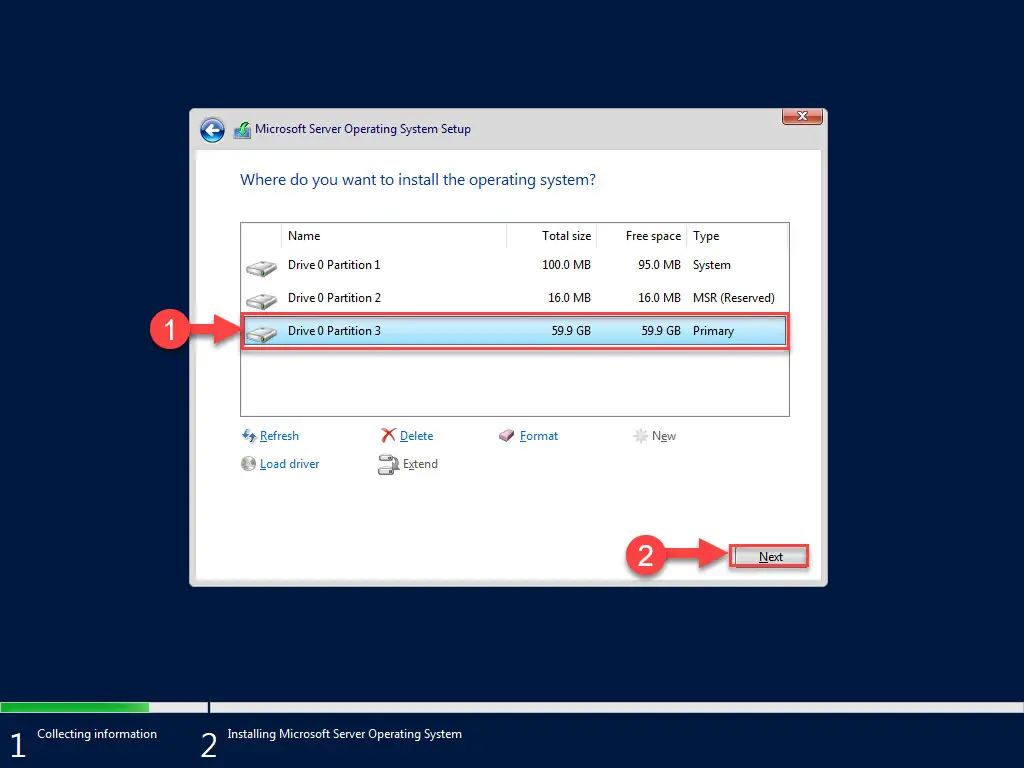Select the Extend partition icon
Viewport: 1024px width, 768px height.
[390, 464]
